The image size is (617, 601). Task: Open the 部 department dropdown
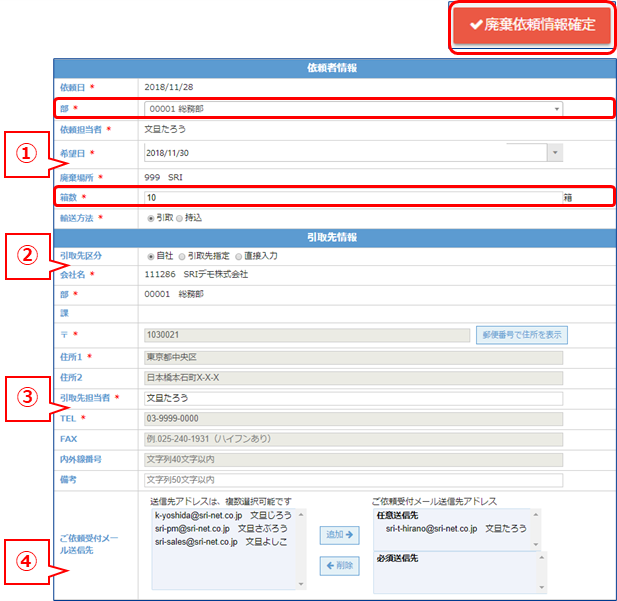tap(352, 108)
